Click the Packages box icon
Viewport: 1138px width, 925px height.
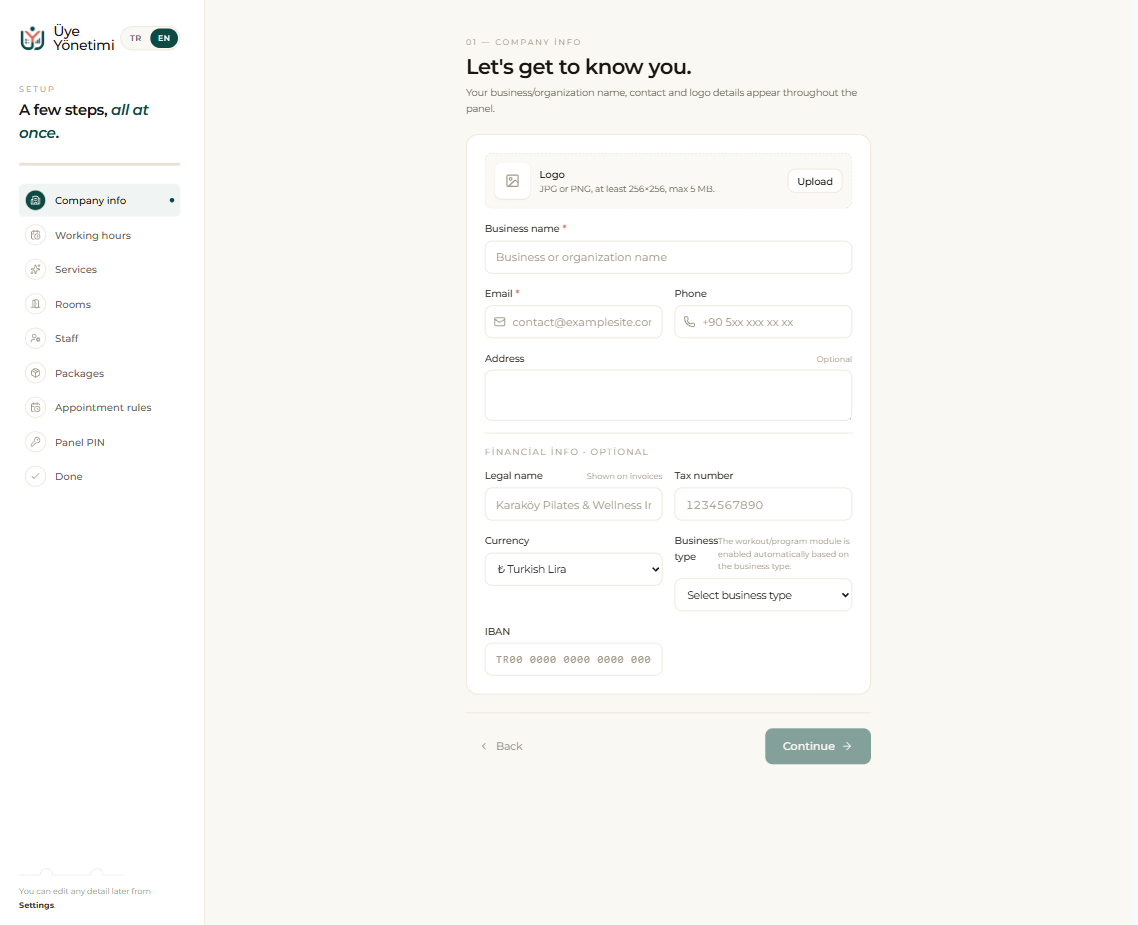click(36, 373)
